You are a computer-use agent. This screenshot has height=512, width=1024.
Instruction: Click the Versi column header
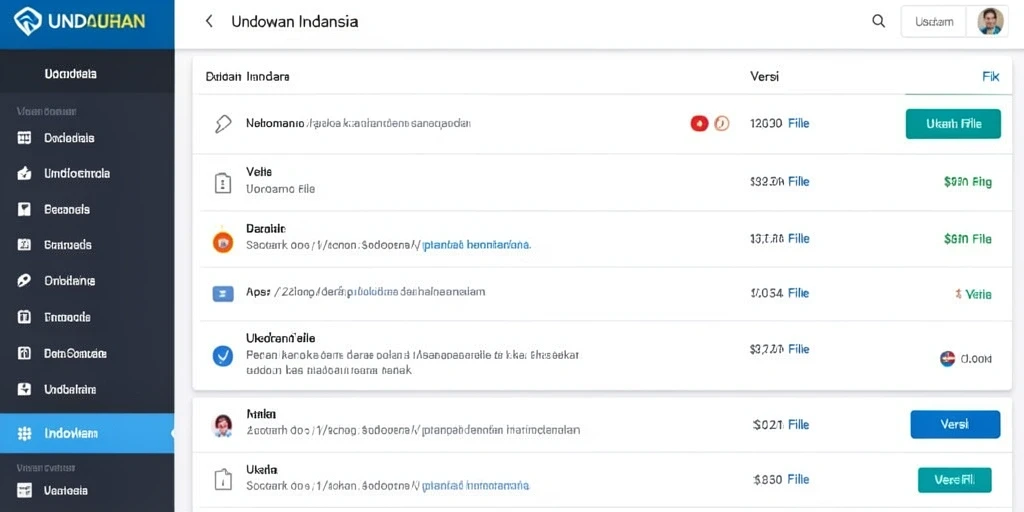tap(764, 76)
